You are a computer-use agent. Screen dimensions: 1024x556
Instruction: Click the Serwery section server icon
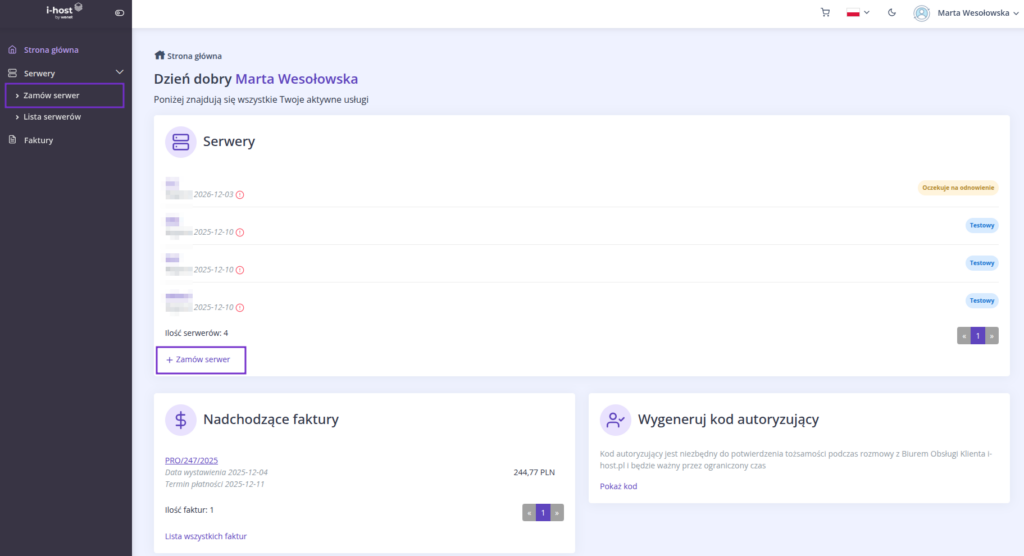(181, 142)
